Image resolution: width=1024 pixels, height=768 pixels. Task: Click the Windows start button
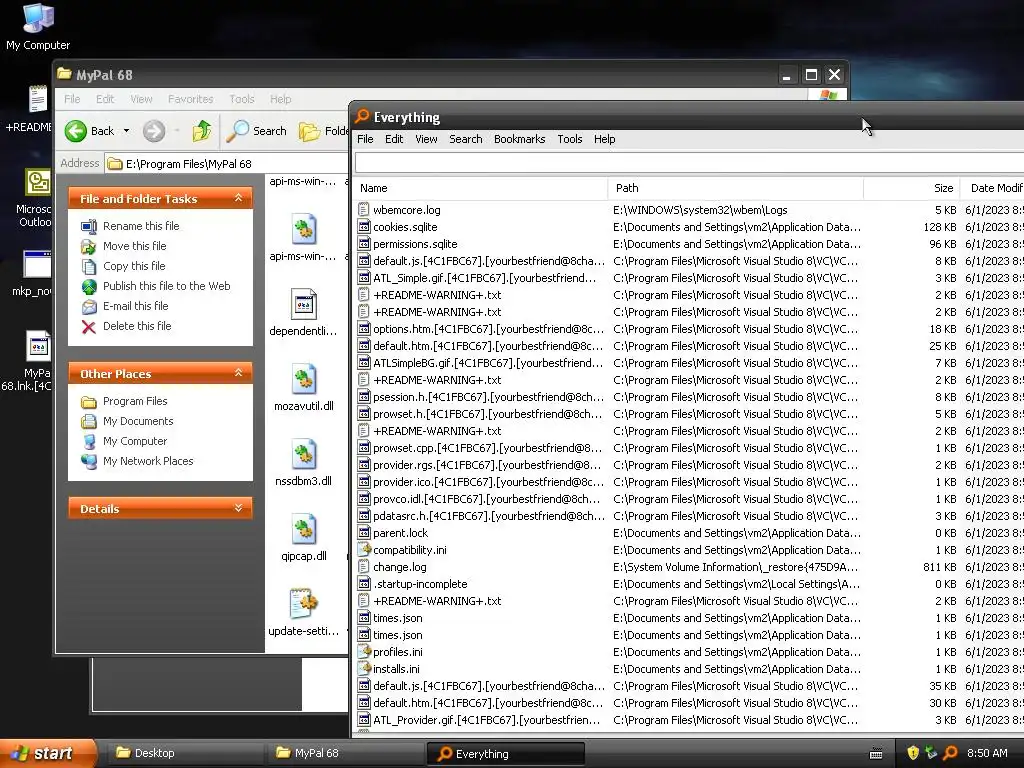tap(47, 753)
